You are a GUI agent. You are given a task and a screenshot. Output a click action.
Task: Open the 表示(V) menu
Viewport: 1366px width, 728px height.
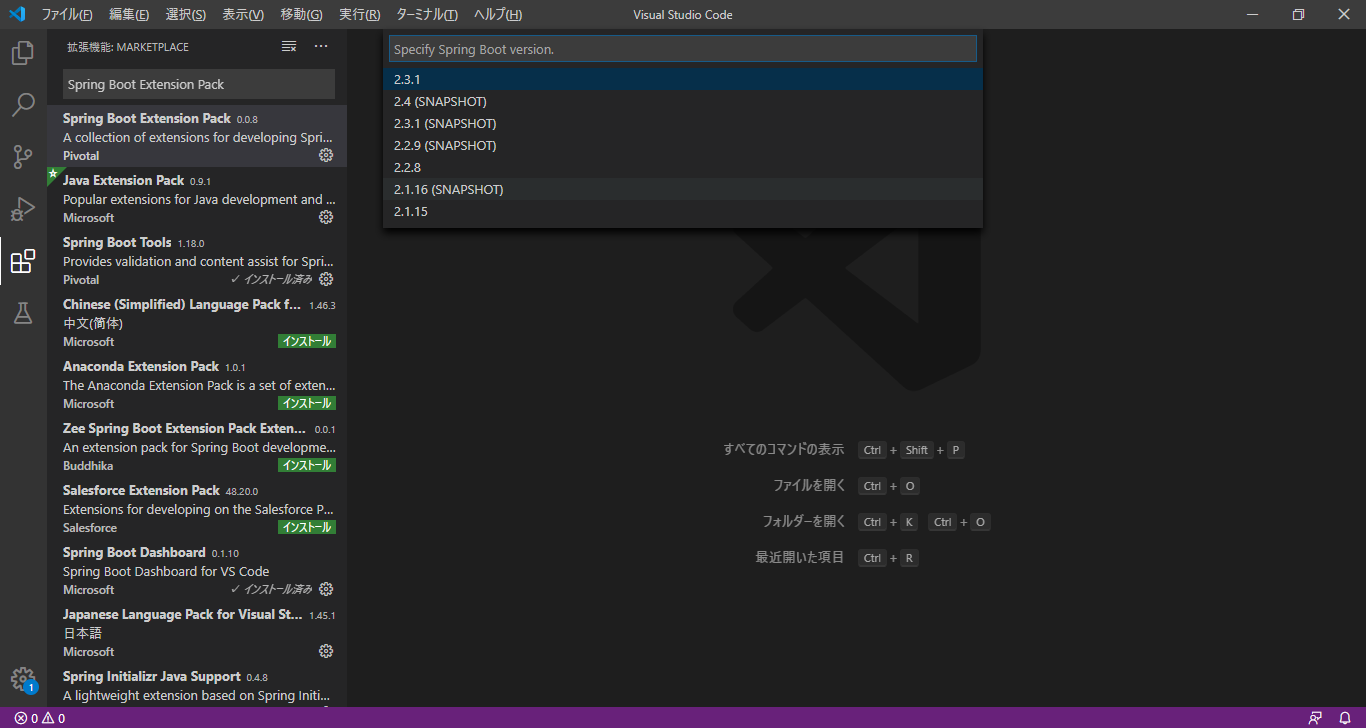(243, 15)
